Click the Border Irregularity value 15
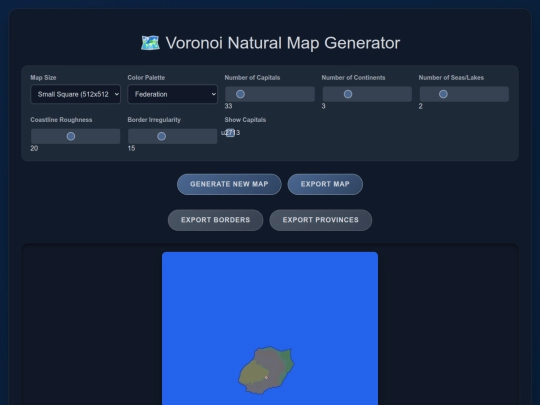 pos(131,148)
